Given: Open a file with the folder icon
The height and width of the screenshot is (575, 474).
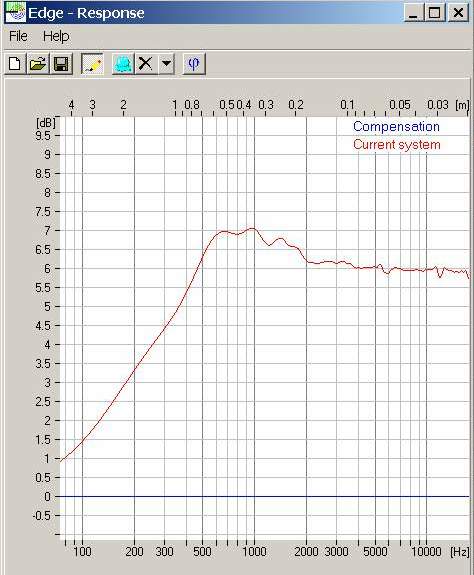Looking at the screenshot, I should coord(38,64).
